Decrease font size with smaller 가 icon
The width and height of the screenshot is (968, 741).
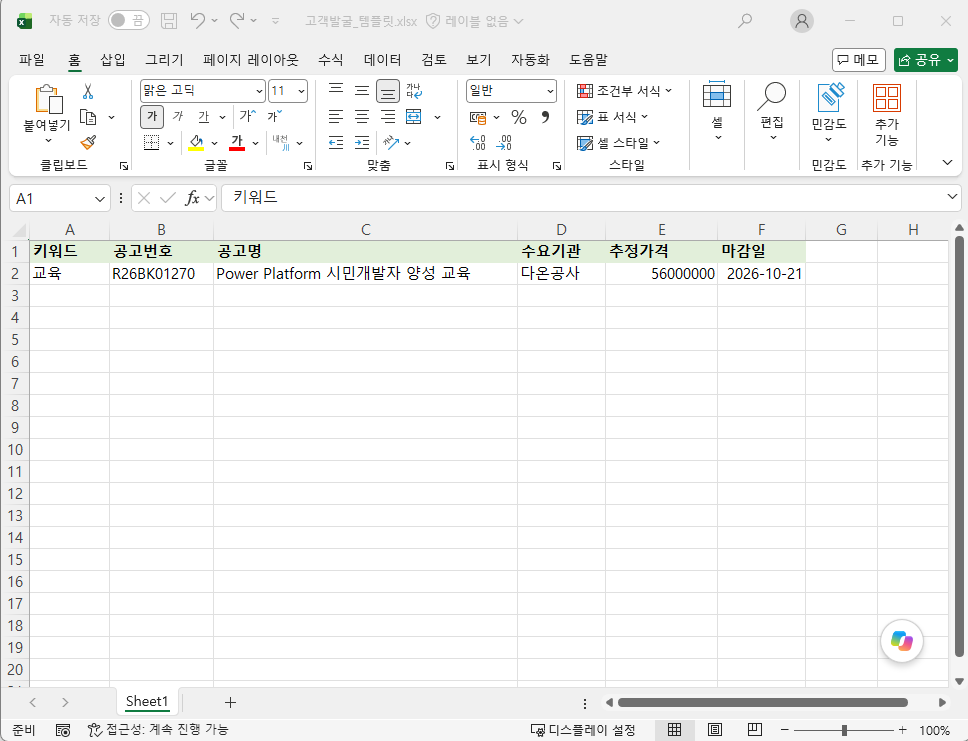click(x=274, y=116)
